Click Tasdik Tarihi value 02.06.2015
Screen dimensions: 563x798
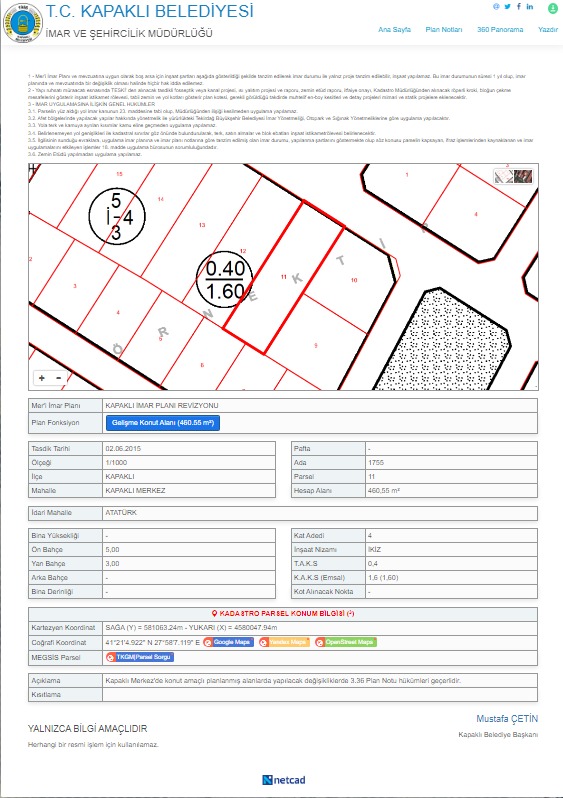123,449
